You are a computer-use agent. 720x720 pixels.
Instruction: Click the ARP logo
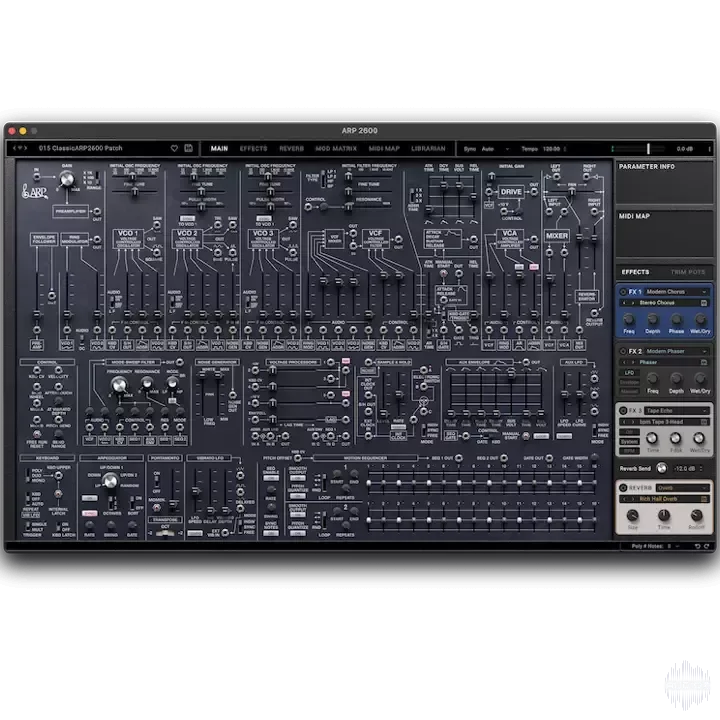click(x=34, y=191)
